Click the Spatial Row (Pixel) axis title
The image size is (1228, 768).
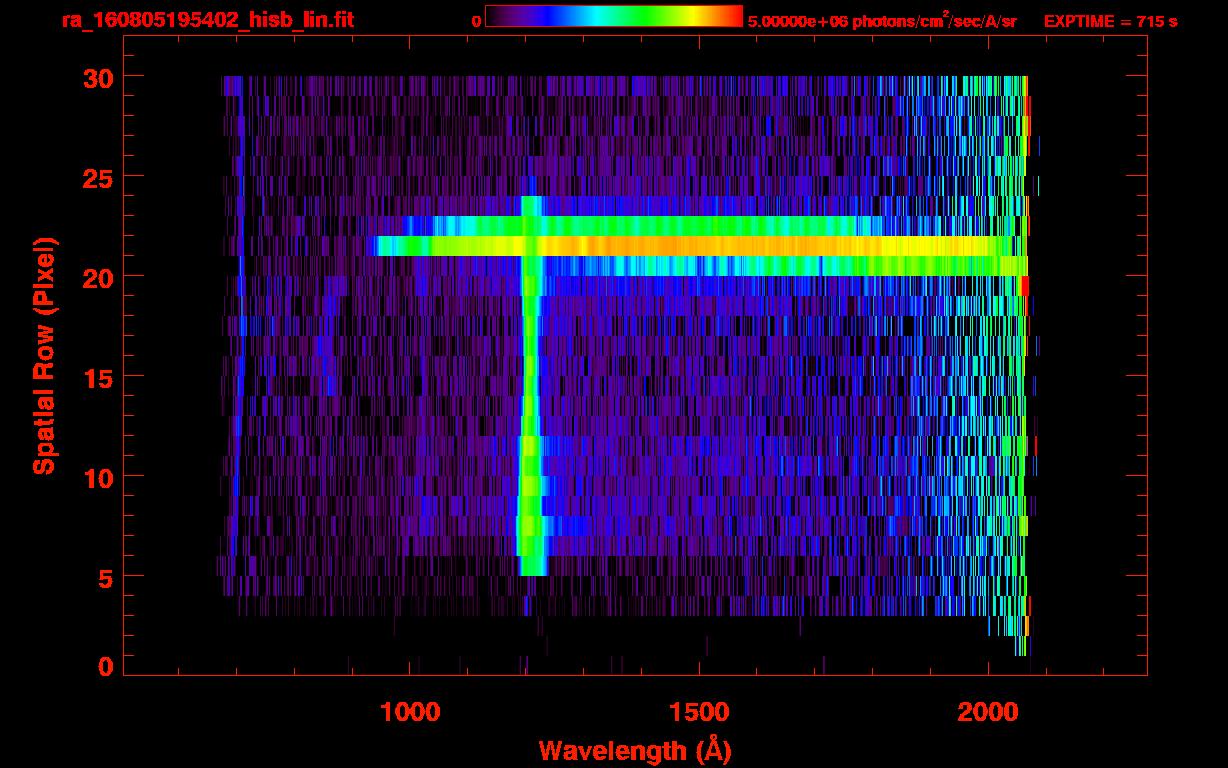[x=43, y=355]
